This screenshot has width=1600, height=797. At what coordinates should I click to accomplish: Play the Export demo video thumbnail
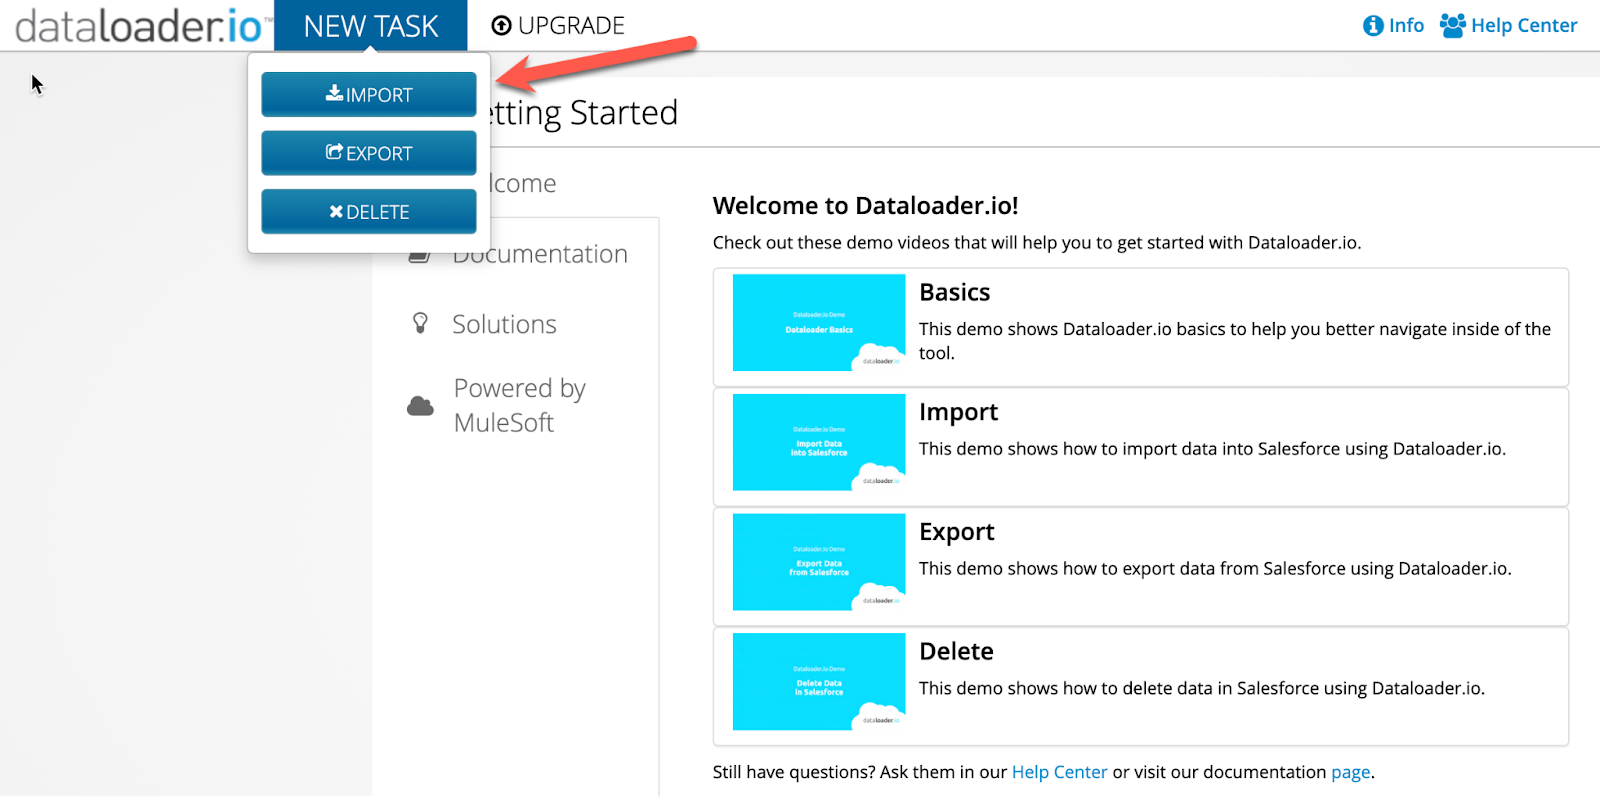(x=819, y=562)
